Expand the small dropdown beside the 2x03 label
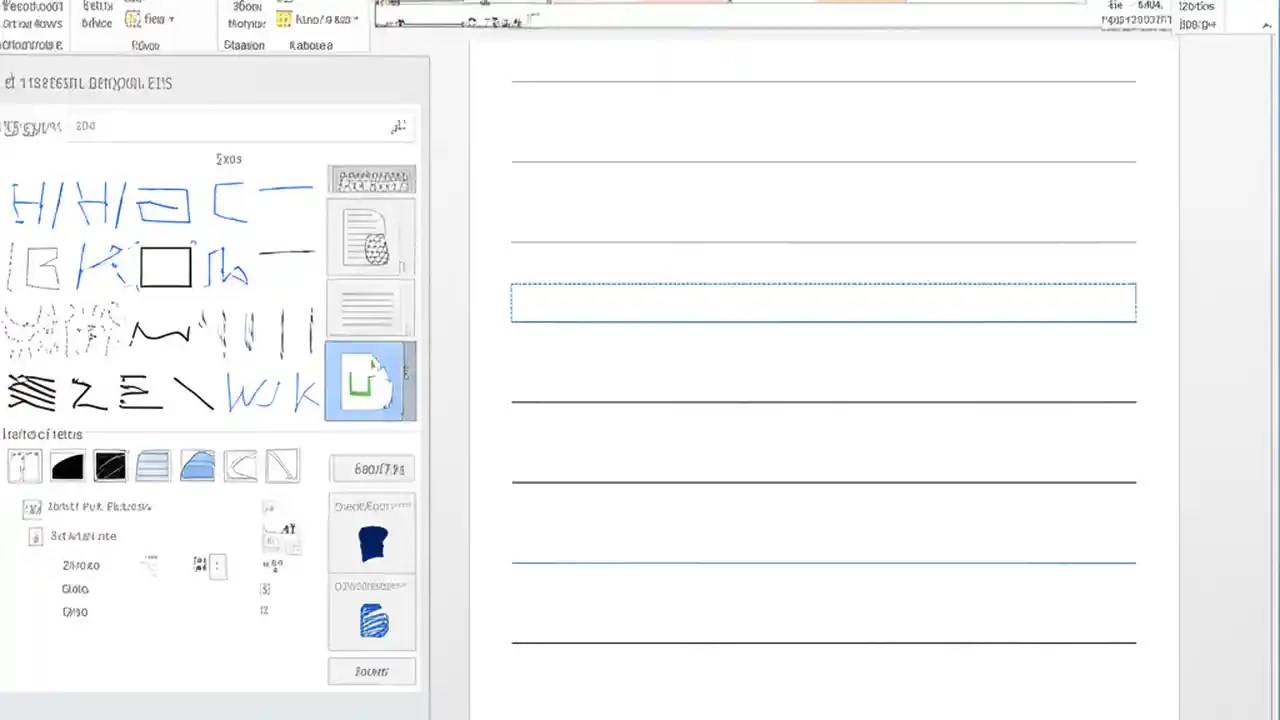This screenshot has width=1280, height=720. (255, 159)
